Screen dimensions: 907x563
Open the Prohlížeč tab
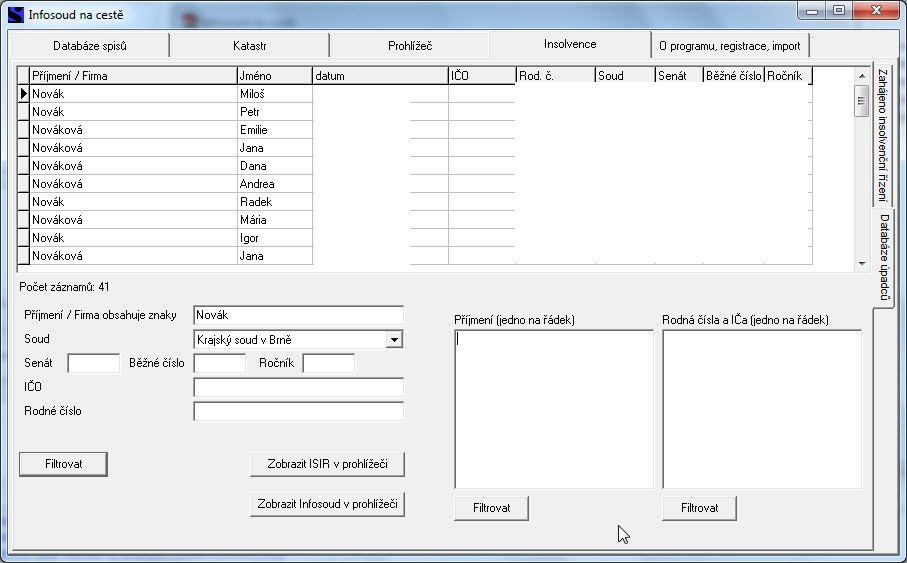tap(410, 46)
